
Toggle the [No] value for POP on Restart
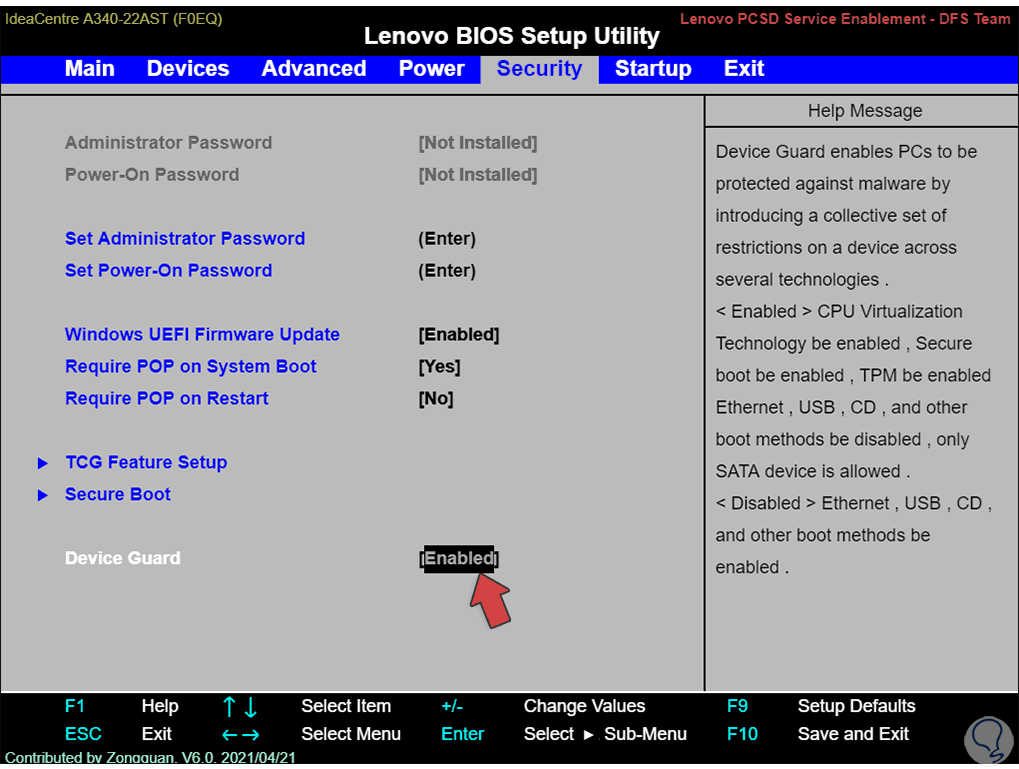436,398
